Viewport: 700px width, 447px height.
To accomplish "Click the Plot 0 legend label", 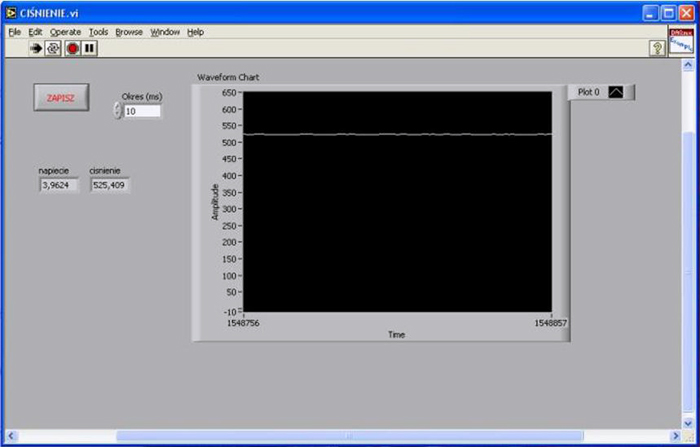I will (x=588, y=92).
